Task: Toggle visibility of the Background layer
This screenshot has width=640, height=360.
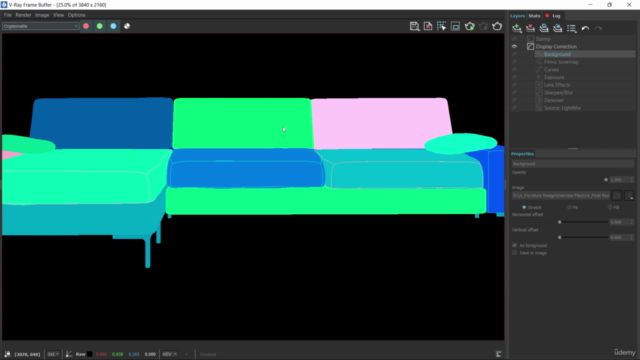Action: tap(514, 54)
